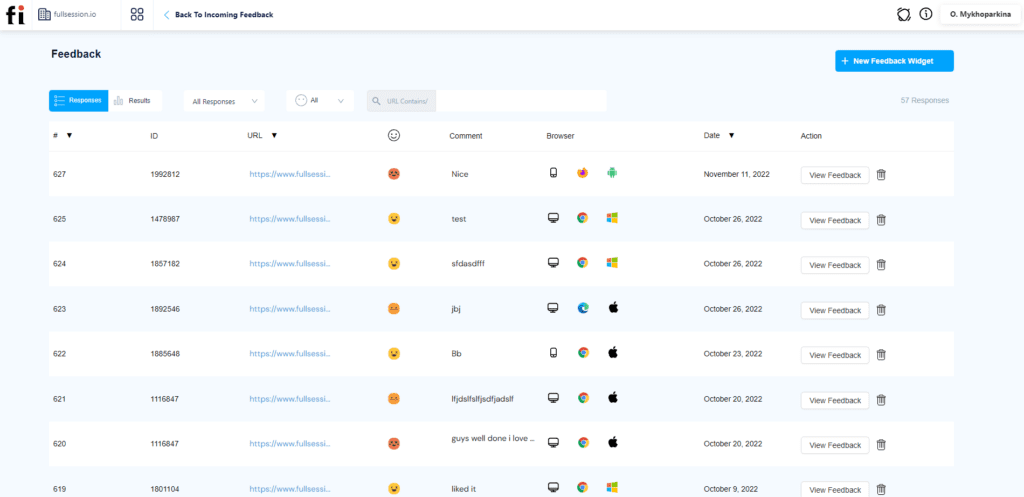Open URL link for feedback 624
This screenshot has width=1024, height=497.
point(289,264)
